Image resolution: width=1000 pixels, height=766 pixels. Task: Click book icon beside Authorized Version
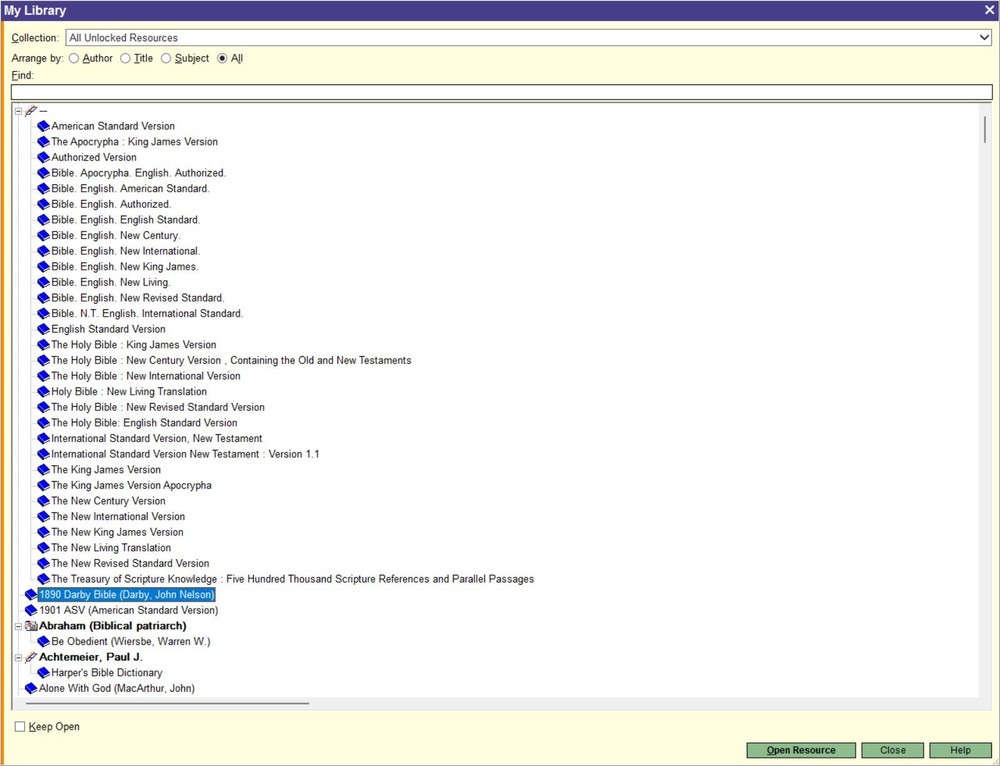43,158
